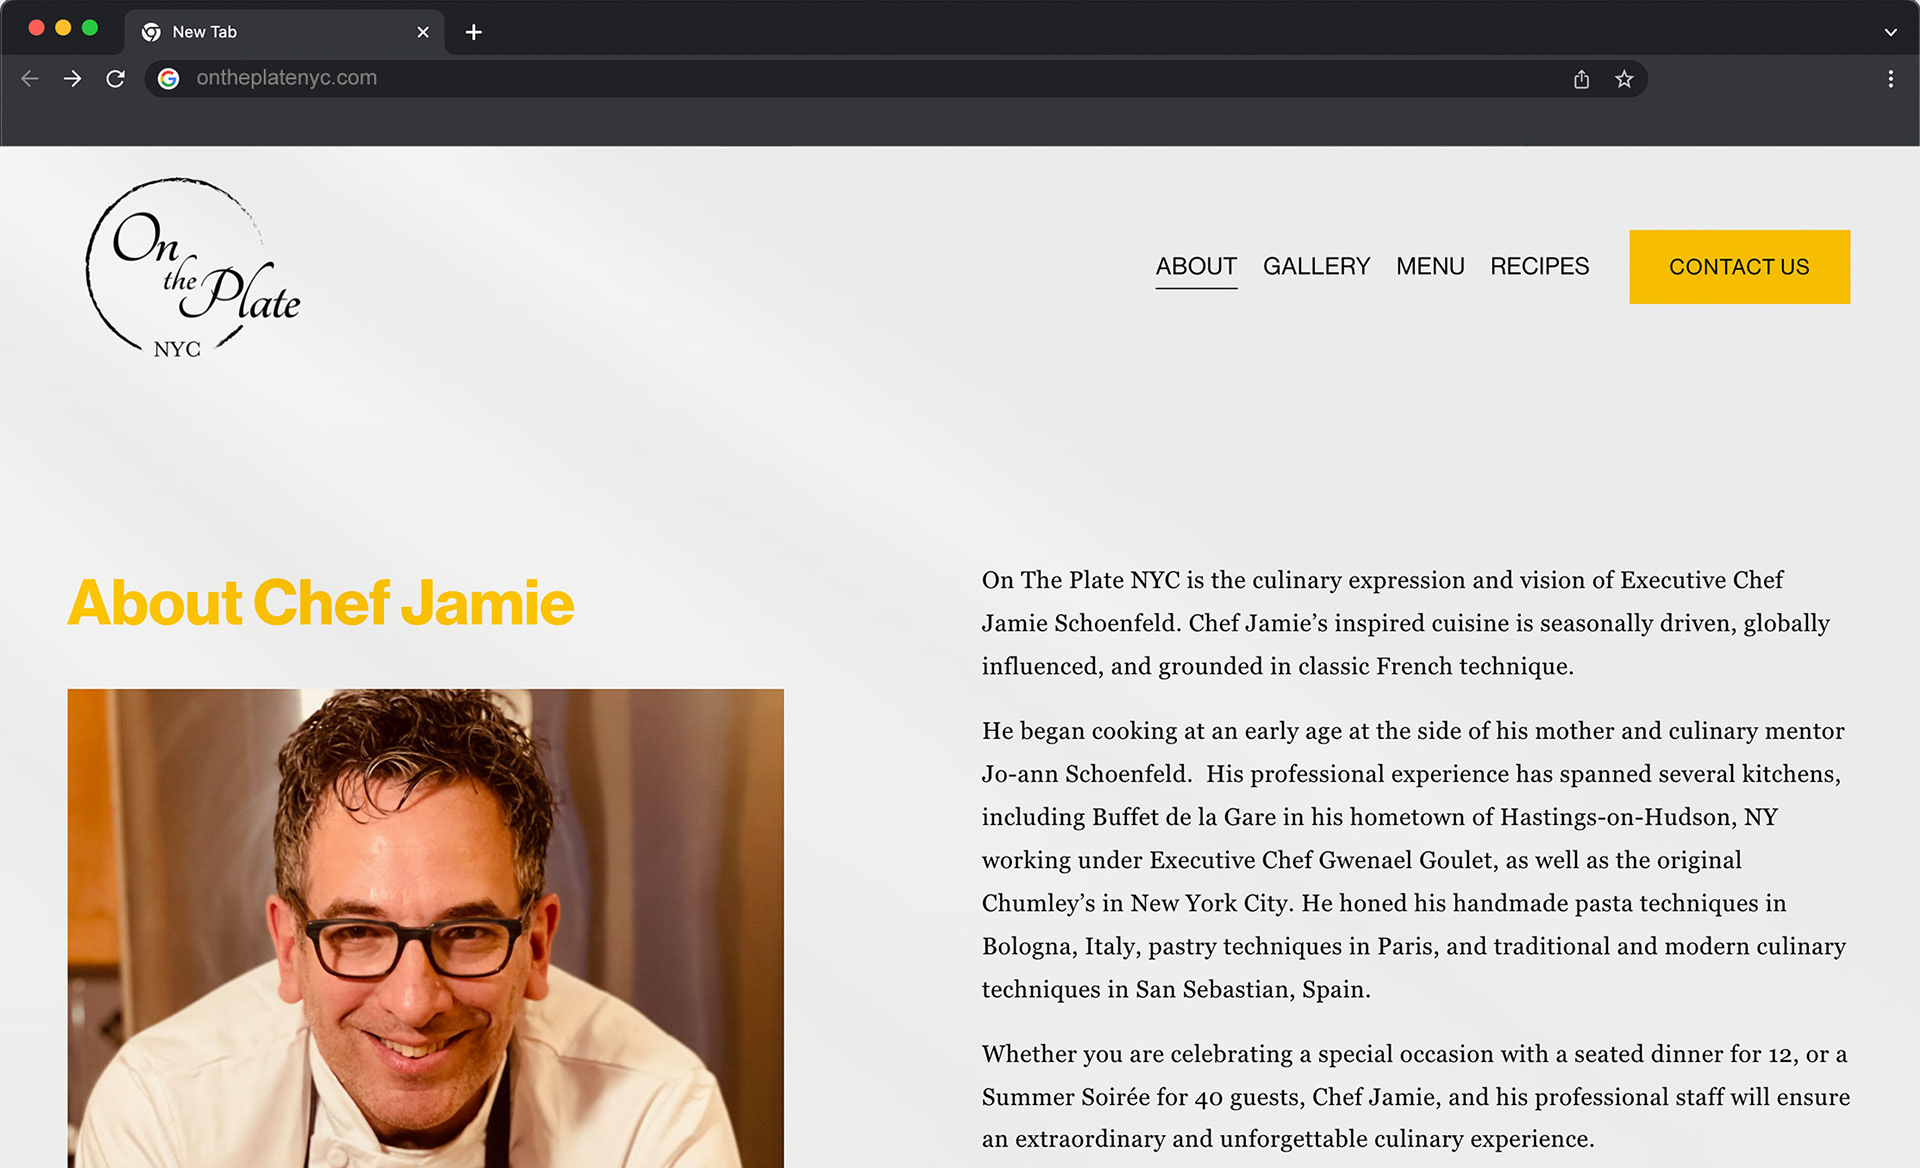Click the Google icon in address bar

click(169, 78)
